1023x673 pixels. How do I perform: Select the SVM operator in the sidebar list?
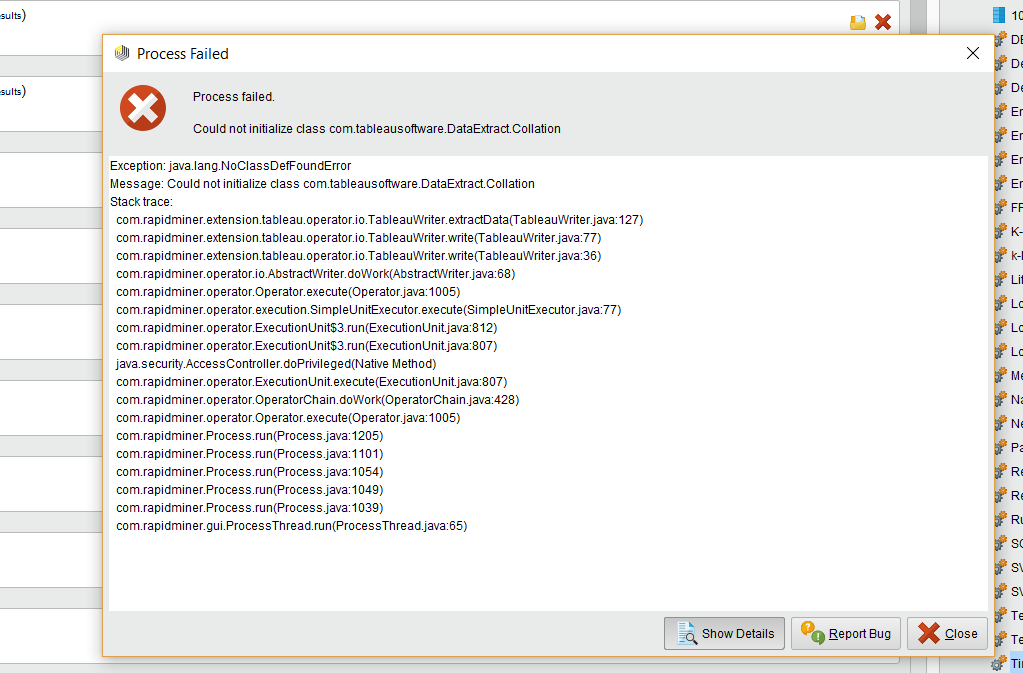click(1013, 567)
